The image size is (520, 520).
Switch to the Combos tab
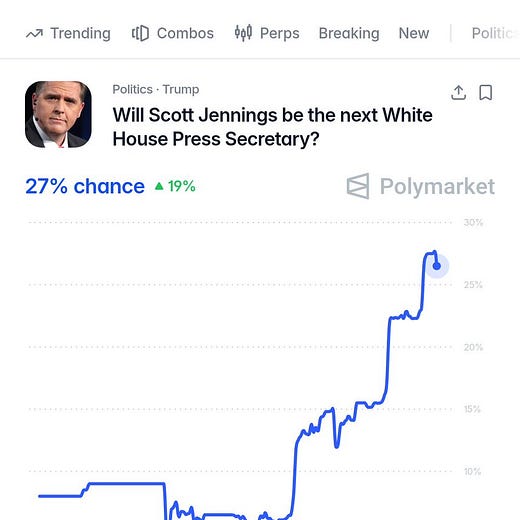pyautogui.click(x=173, y=33)
